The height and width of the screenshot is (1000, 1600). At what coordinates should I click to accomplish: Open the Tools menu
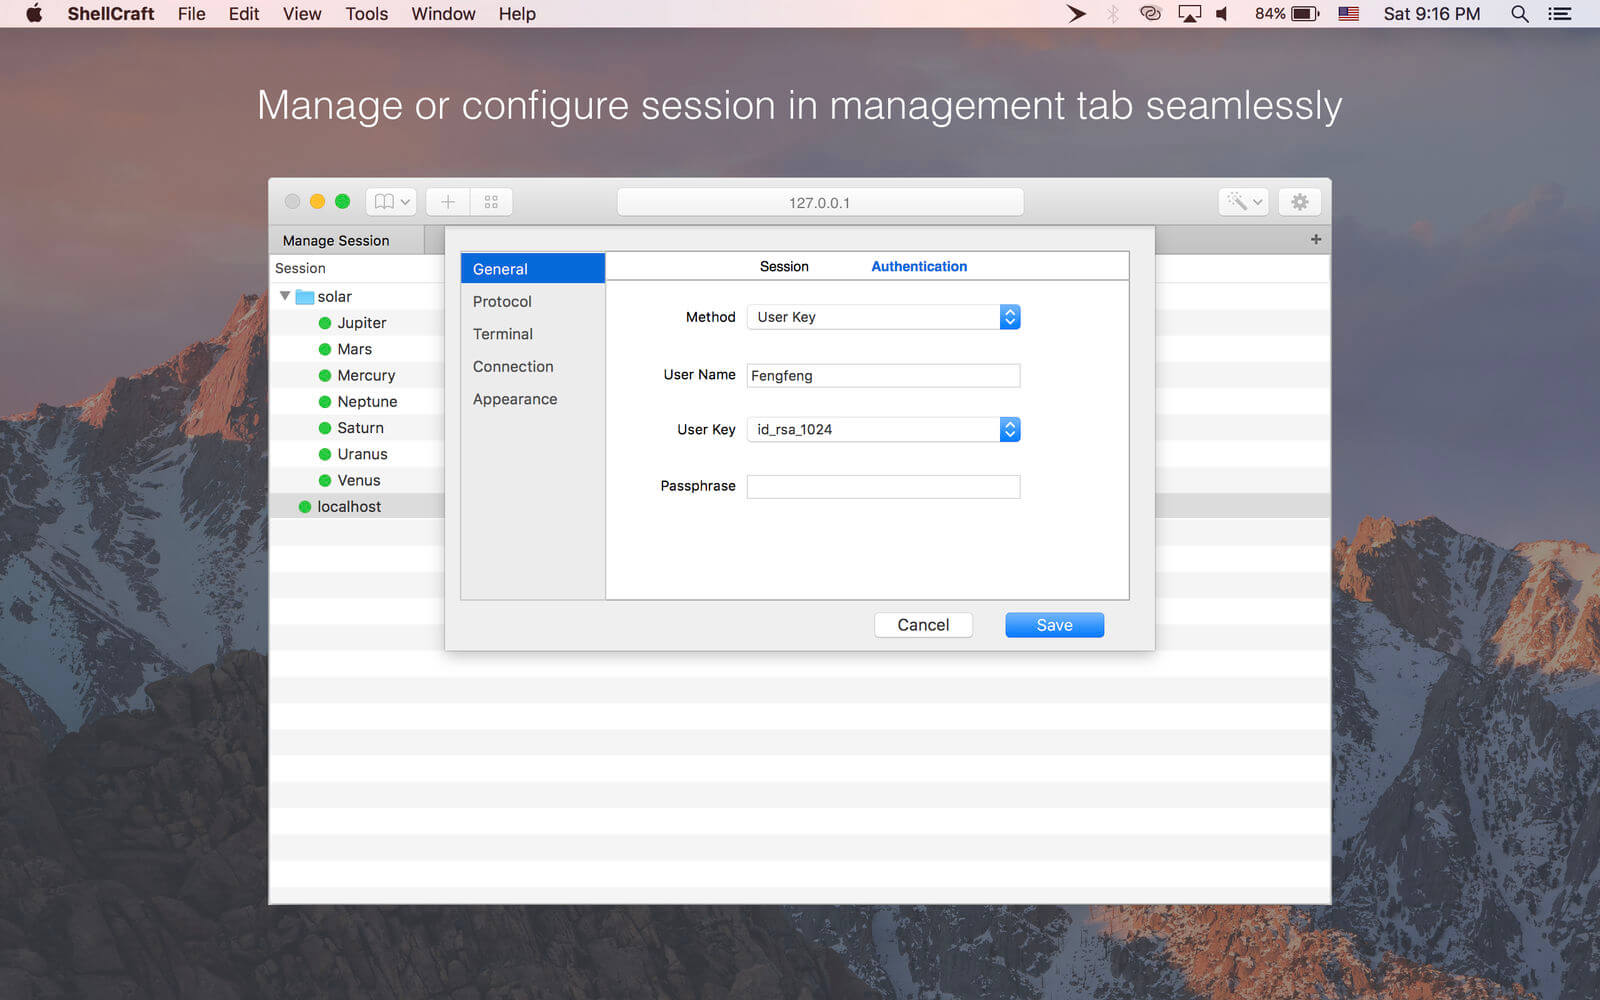point(366,14)
